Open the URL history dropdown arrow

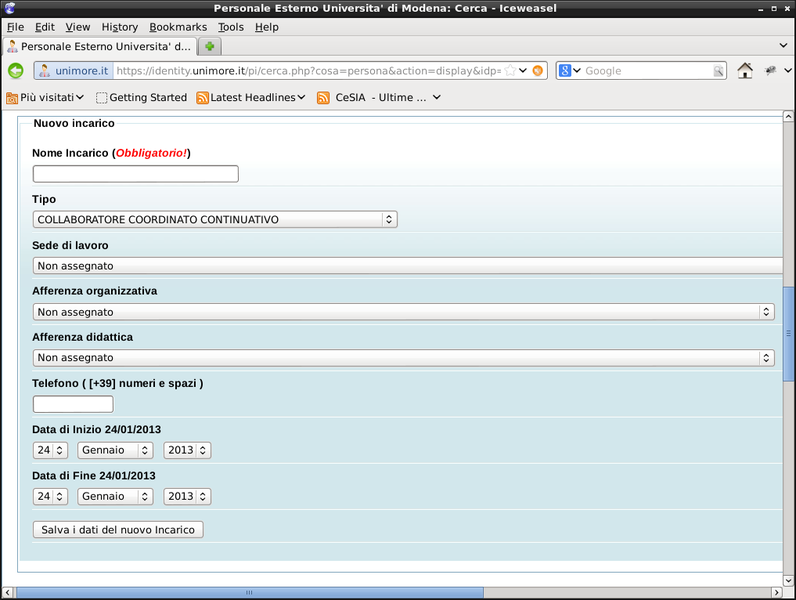(523, 71)
